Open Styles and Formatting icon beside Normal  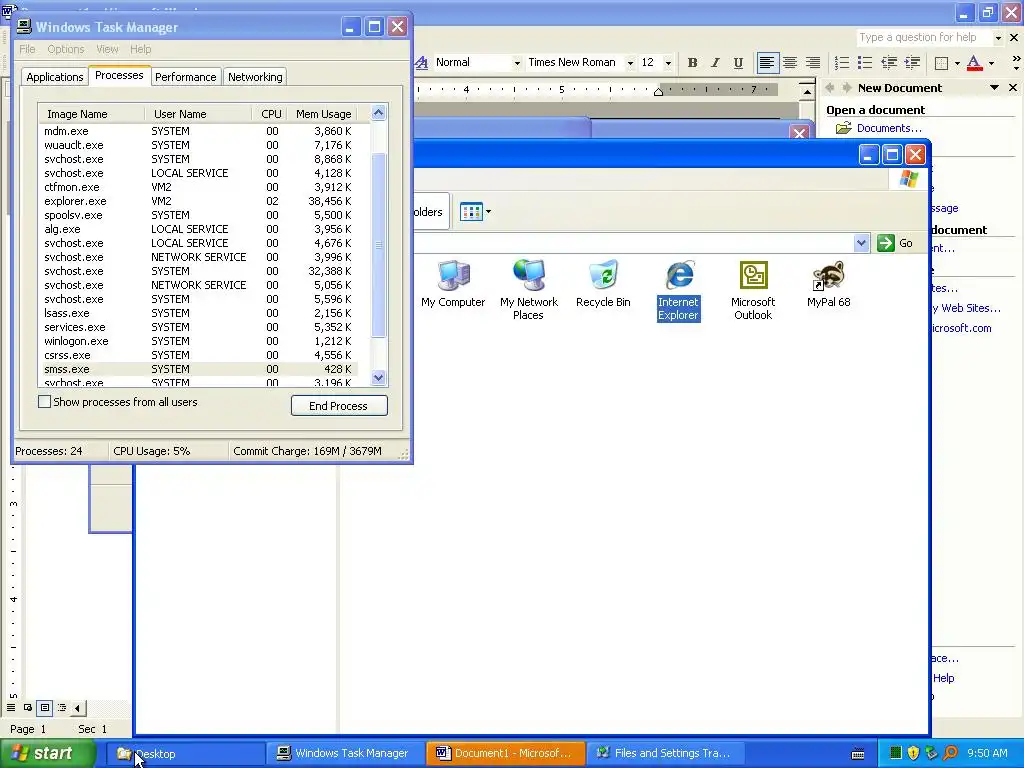coord(422,63)
